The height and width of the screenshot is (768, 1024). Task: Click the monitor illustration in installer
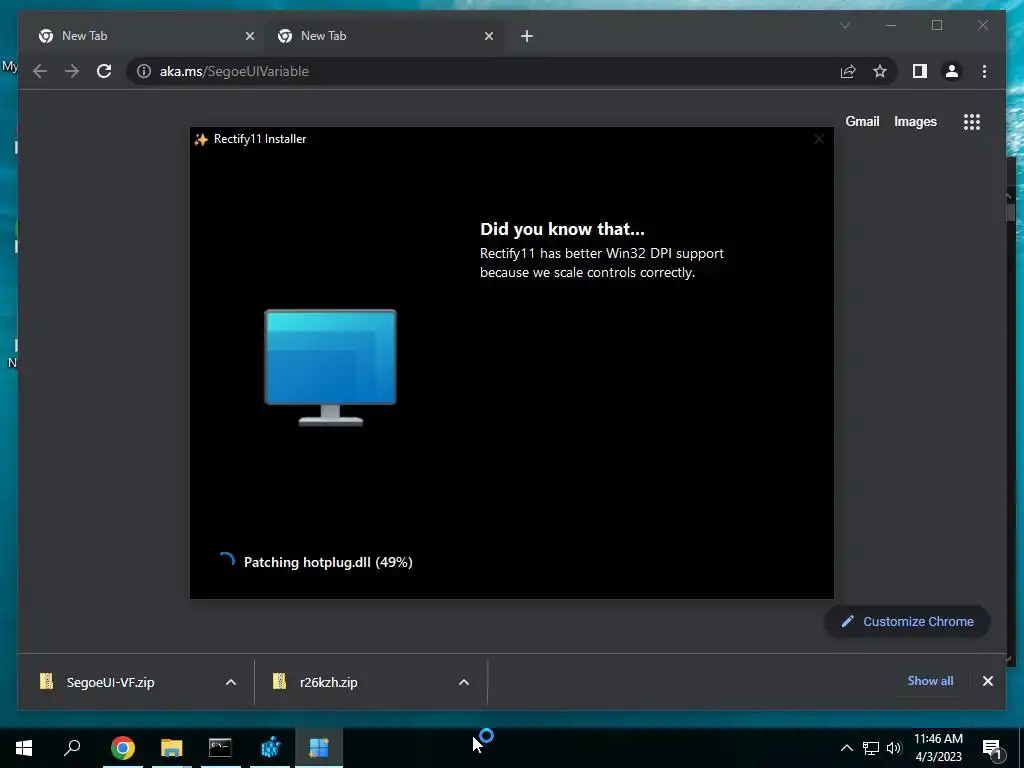(x=330, y=368)
